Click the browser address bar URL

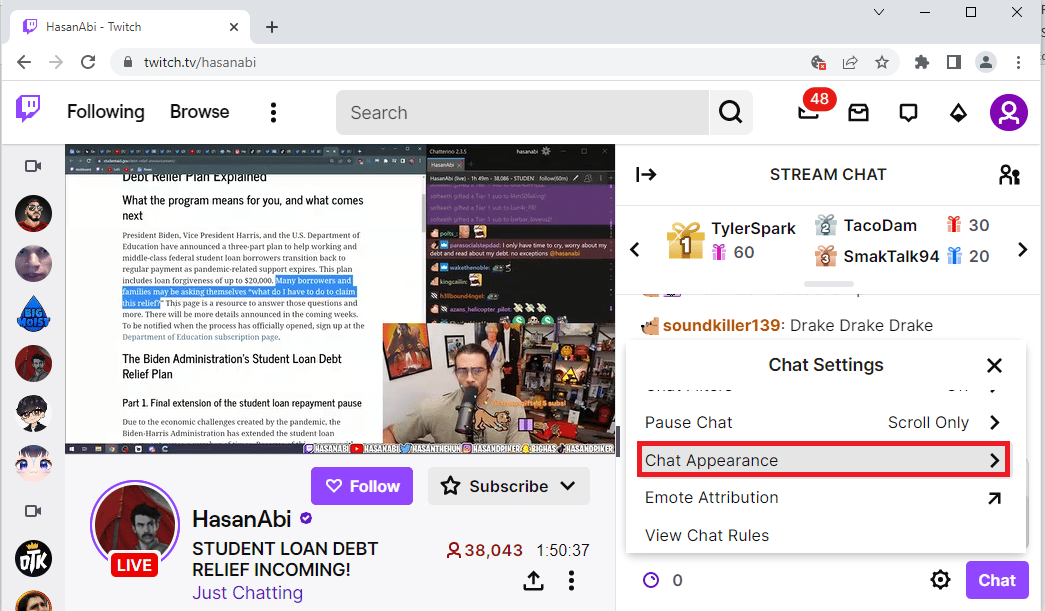(200, 62)
